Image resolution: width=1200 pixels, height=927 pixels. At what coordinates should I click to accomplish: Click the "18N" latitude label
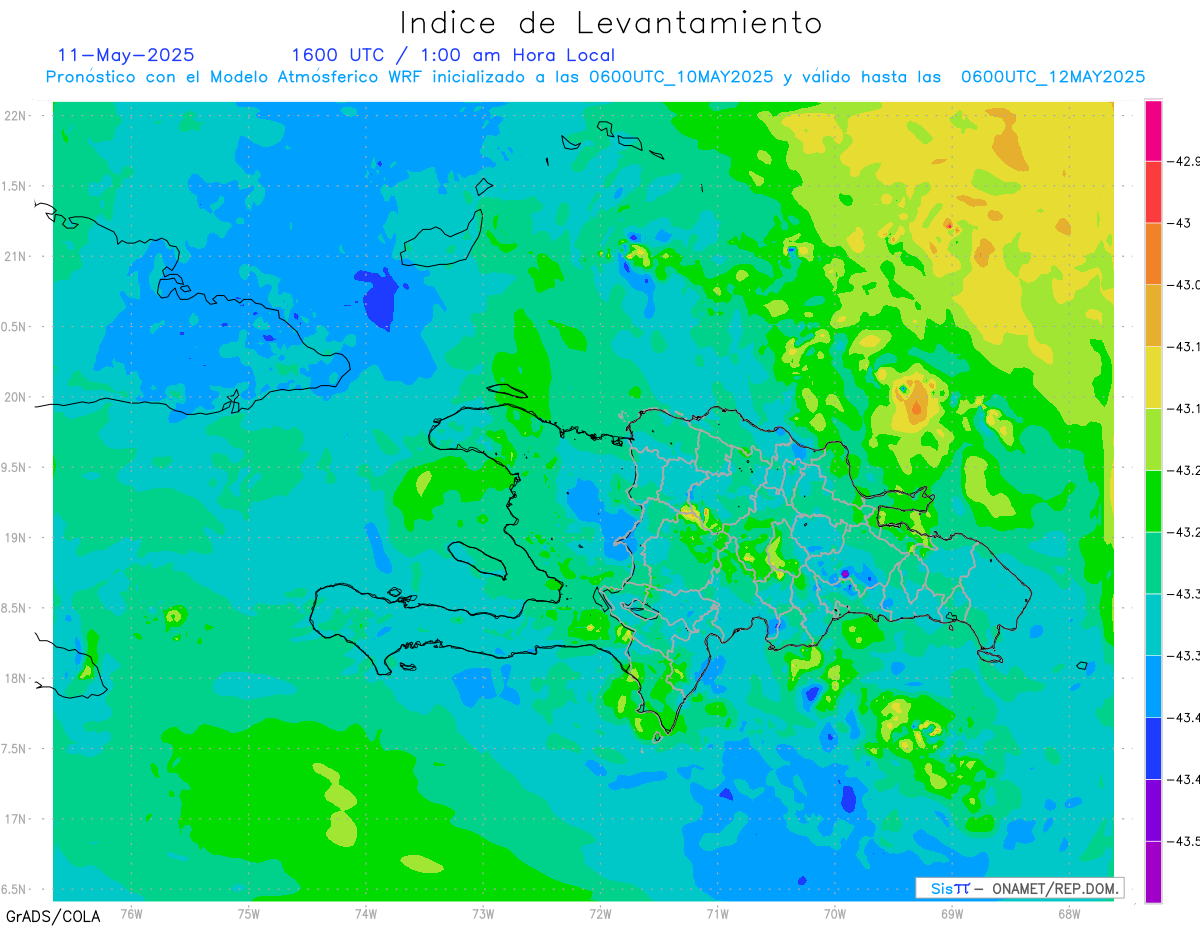click(16, 679)
